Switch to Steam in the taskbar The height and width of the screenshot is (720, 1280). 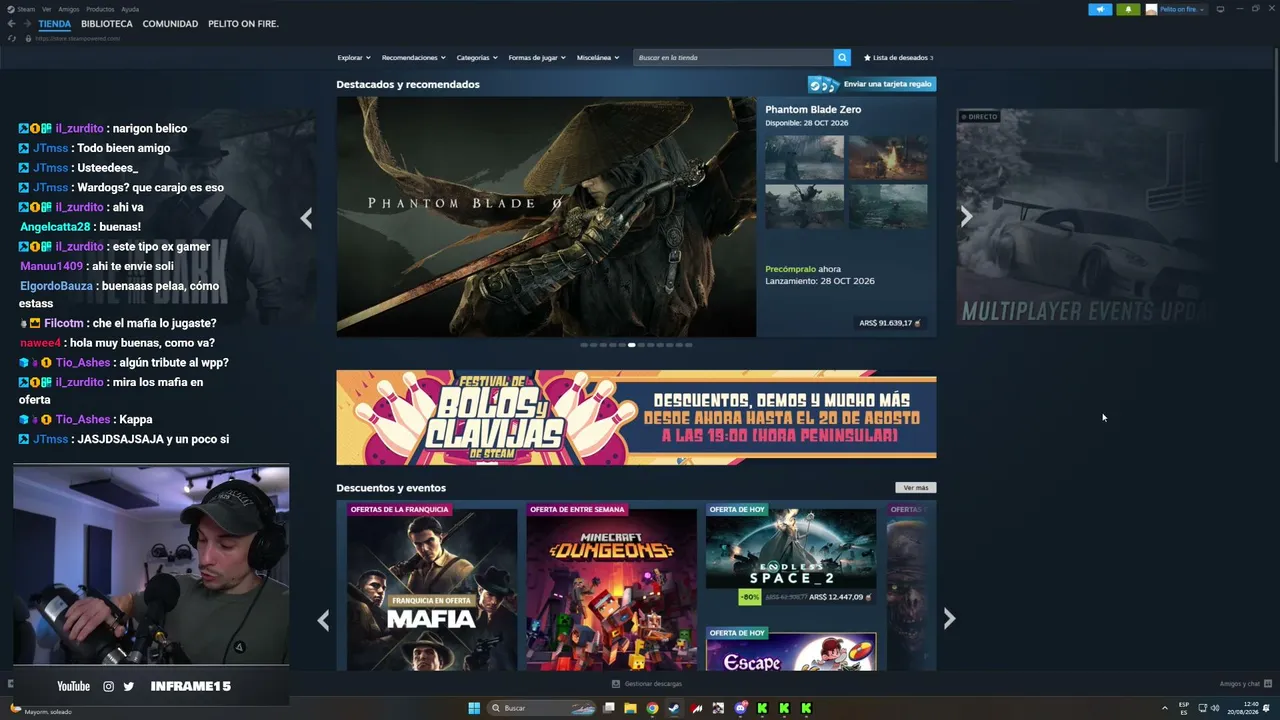[674, 708]
